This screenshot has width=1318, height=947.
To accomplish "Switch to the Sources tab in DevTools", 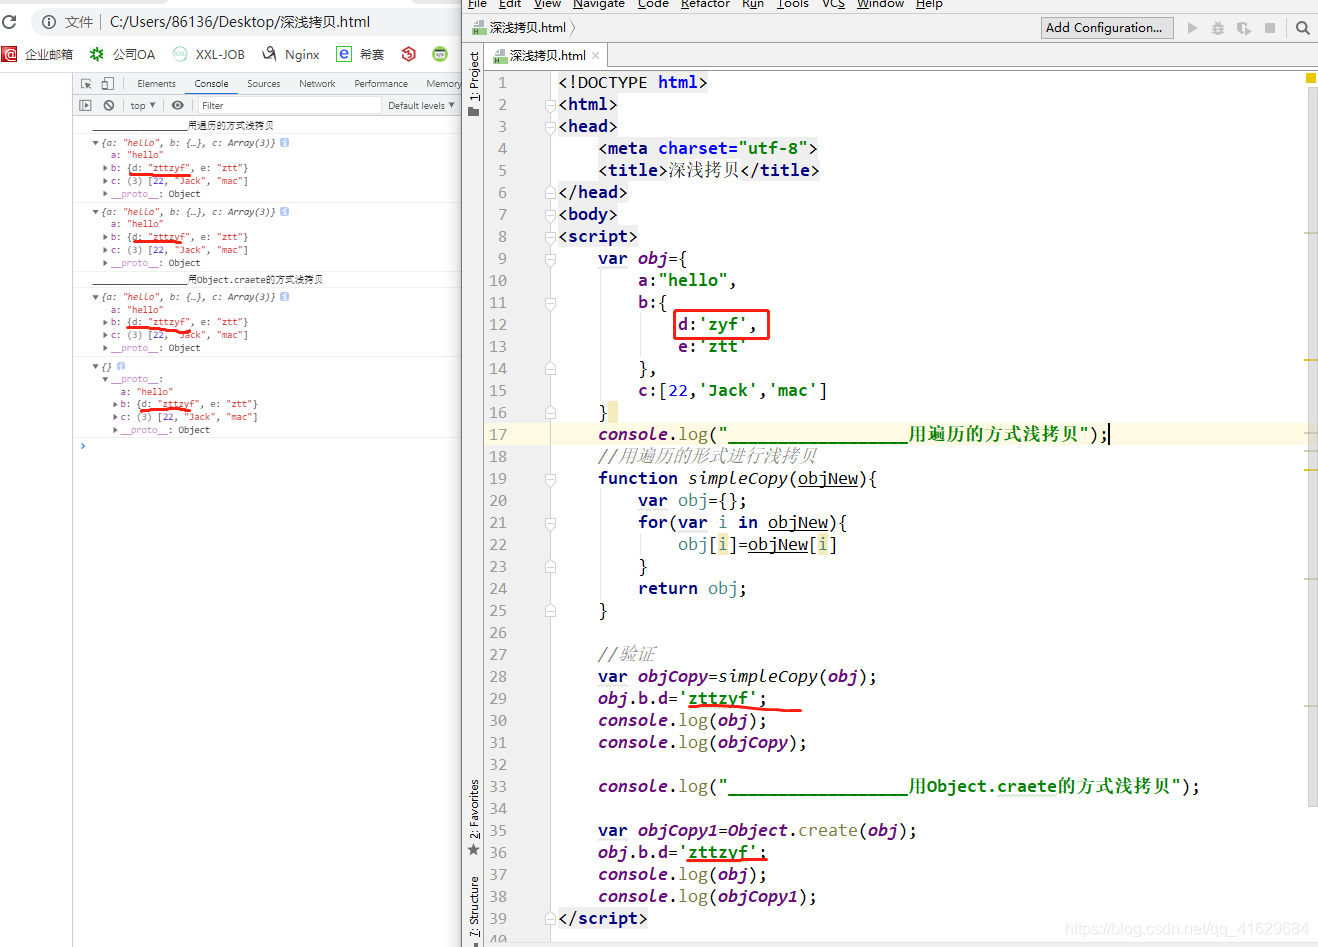I will pyautogui.click(x=264, y=84).
